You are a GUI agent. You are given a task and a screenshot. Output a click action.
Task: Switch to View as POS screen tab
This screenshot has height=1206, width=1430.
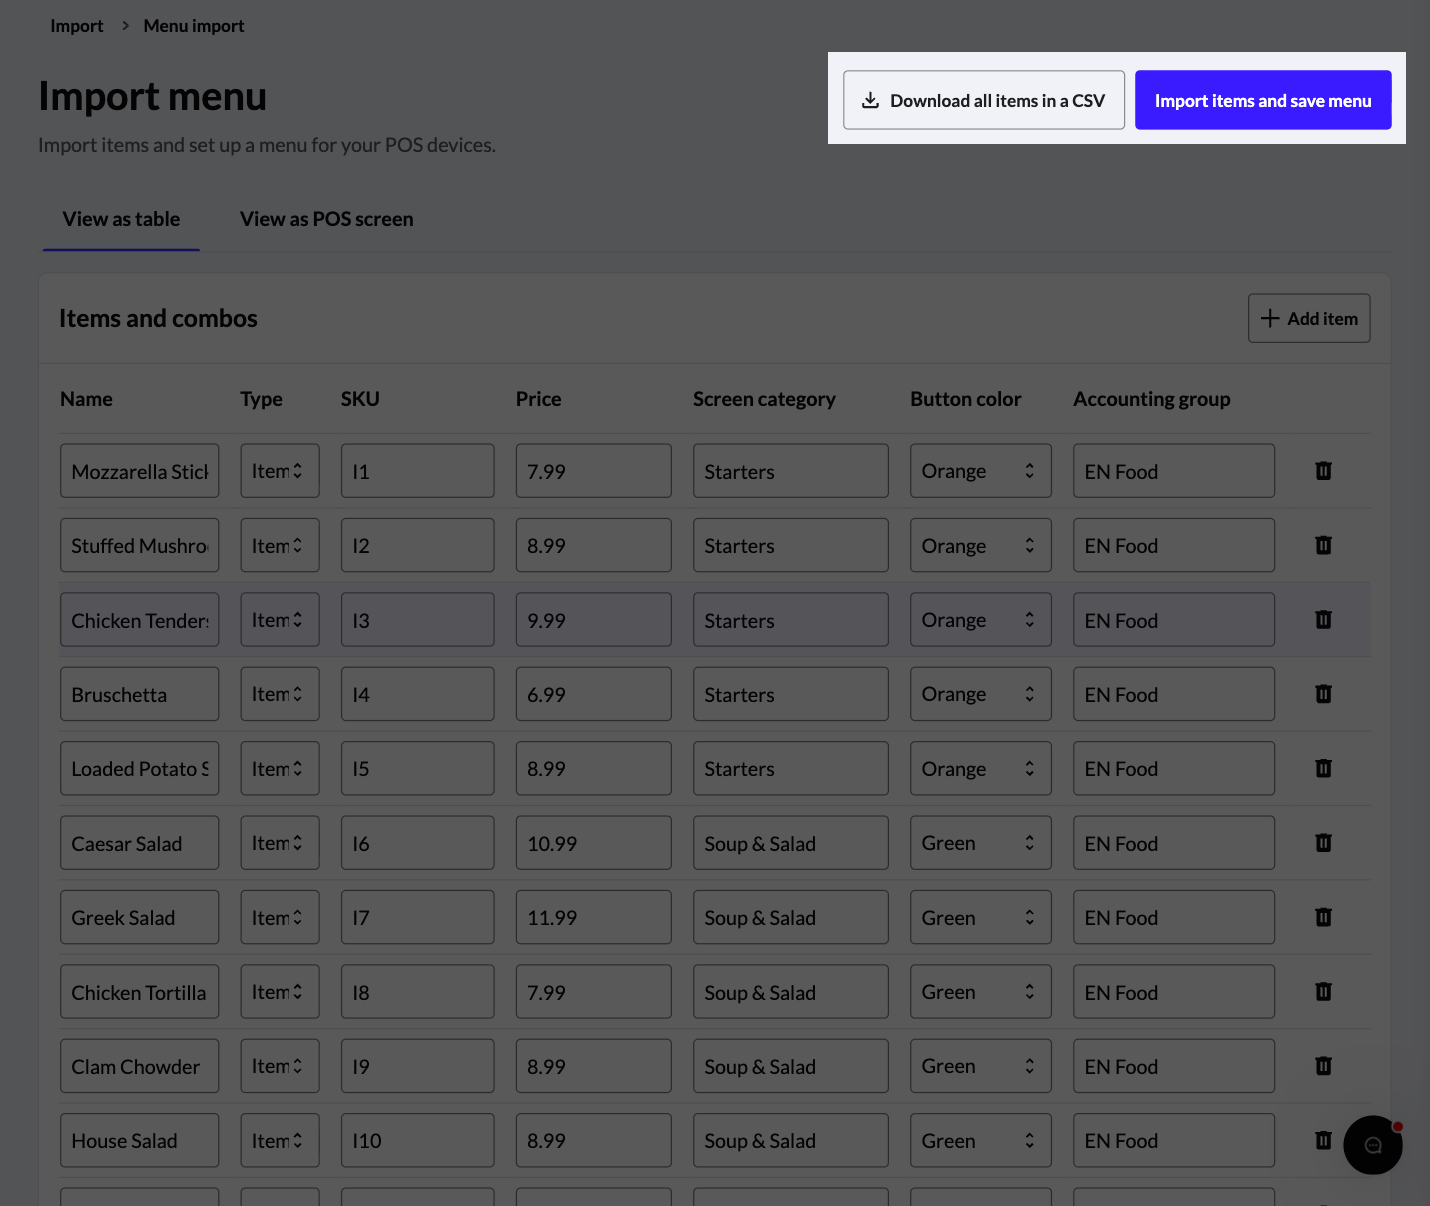click(327, 219)
